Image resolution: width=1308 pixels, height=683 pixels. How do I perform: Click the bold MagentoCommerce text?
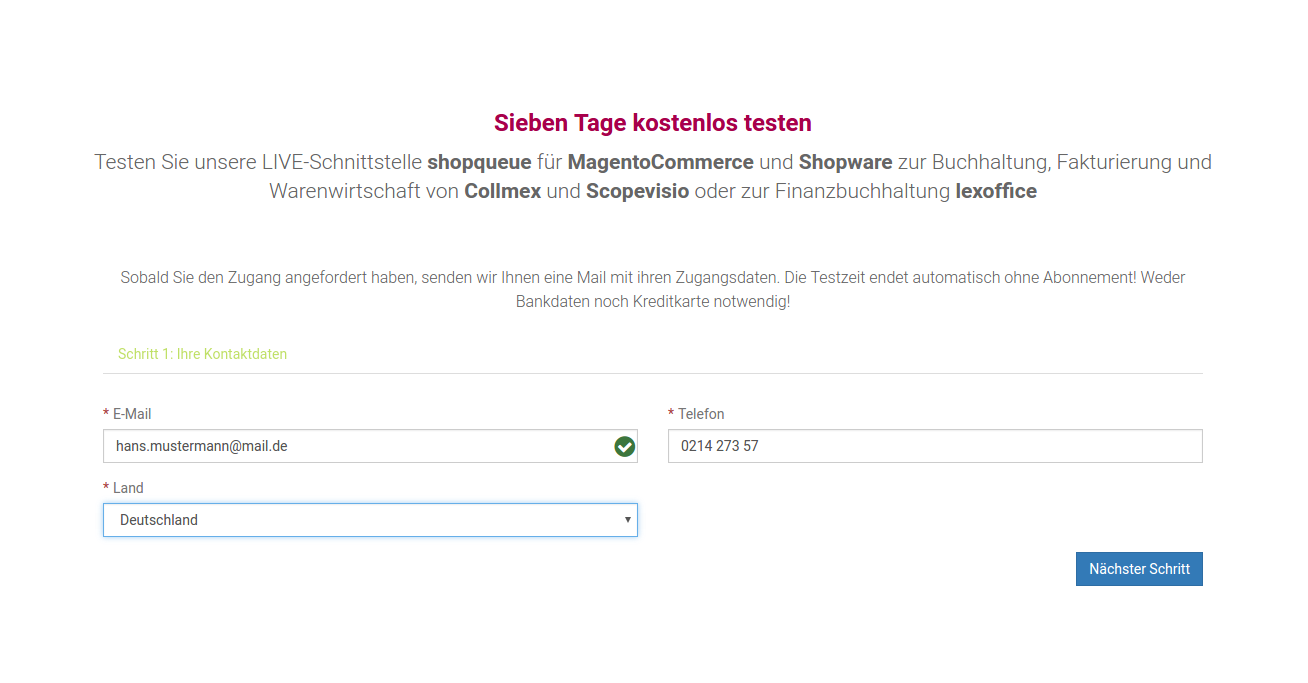[661, 162]
